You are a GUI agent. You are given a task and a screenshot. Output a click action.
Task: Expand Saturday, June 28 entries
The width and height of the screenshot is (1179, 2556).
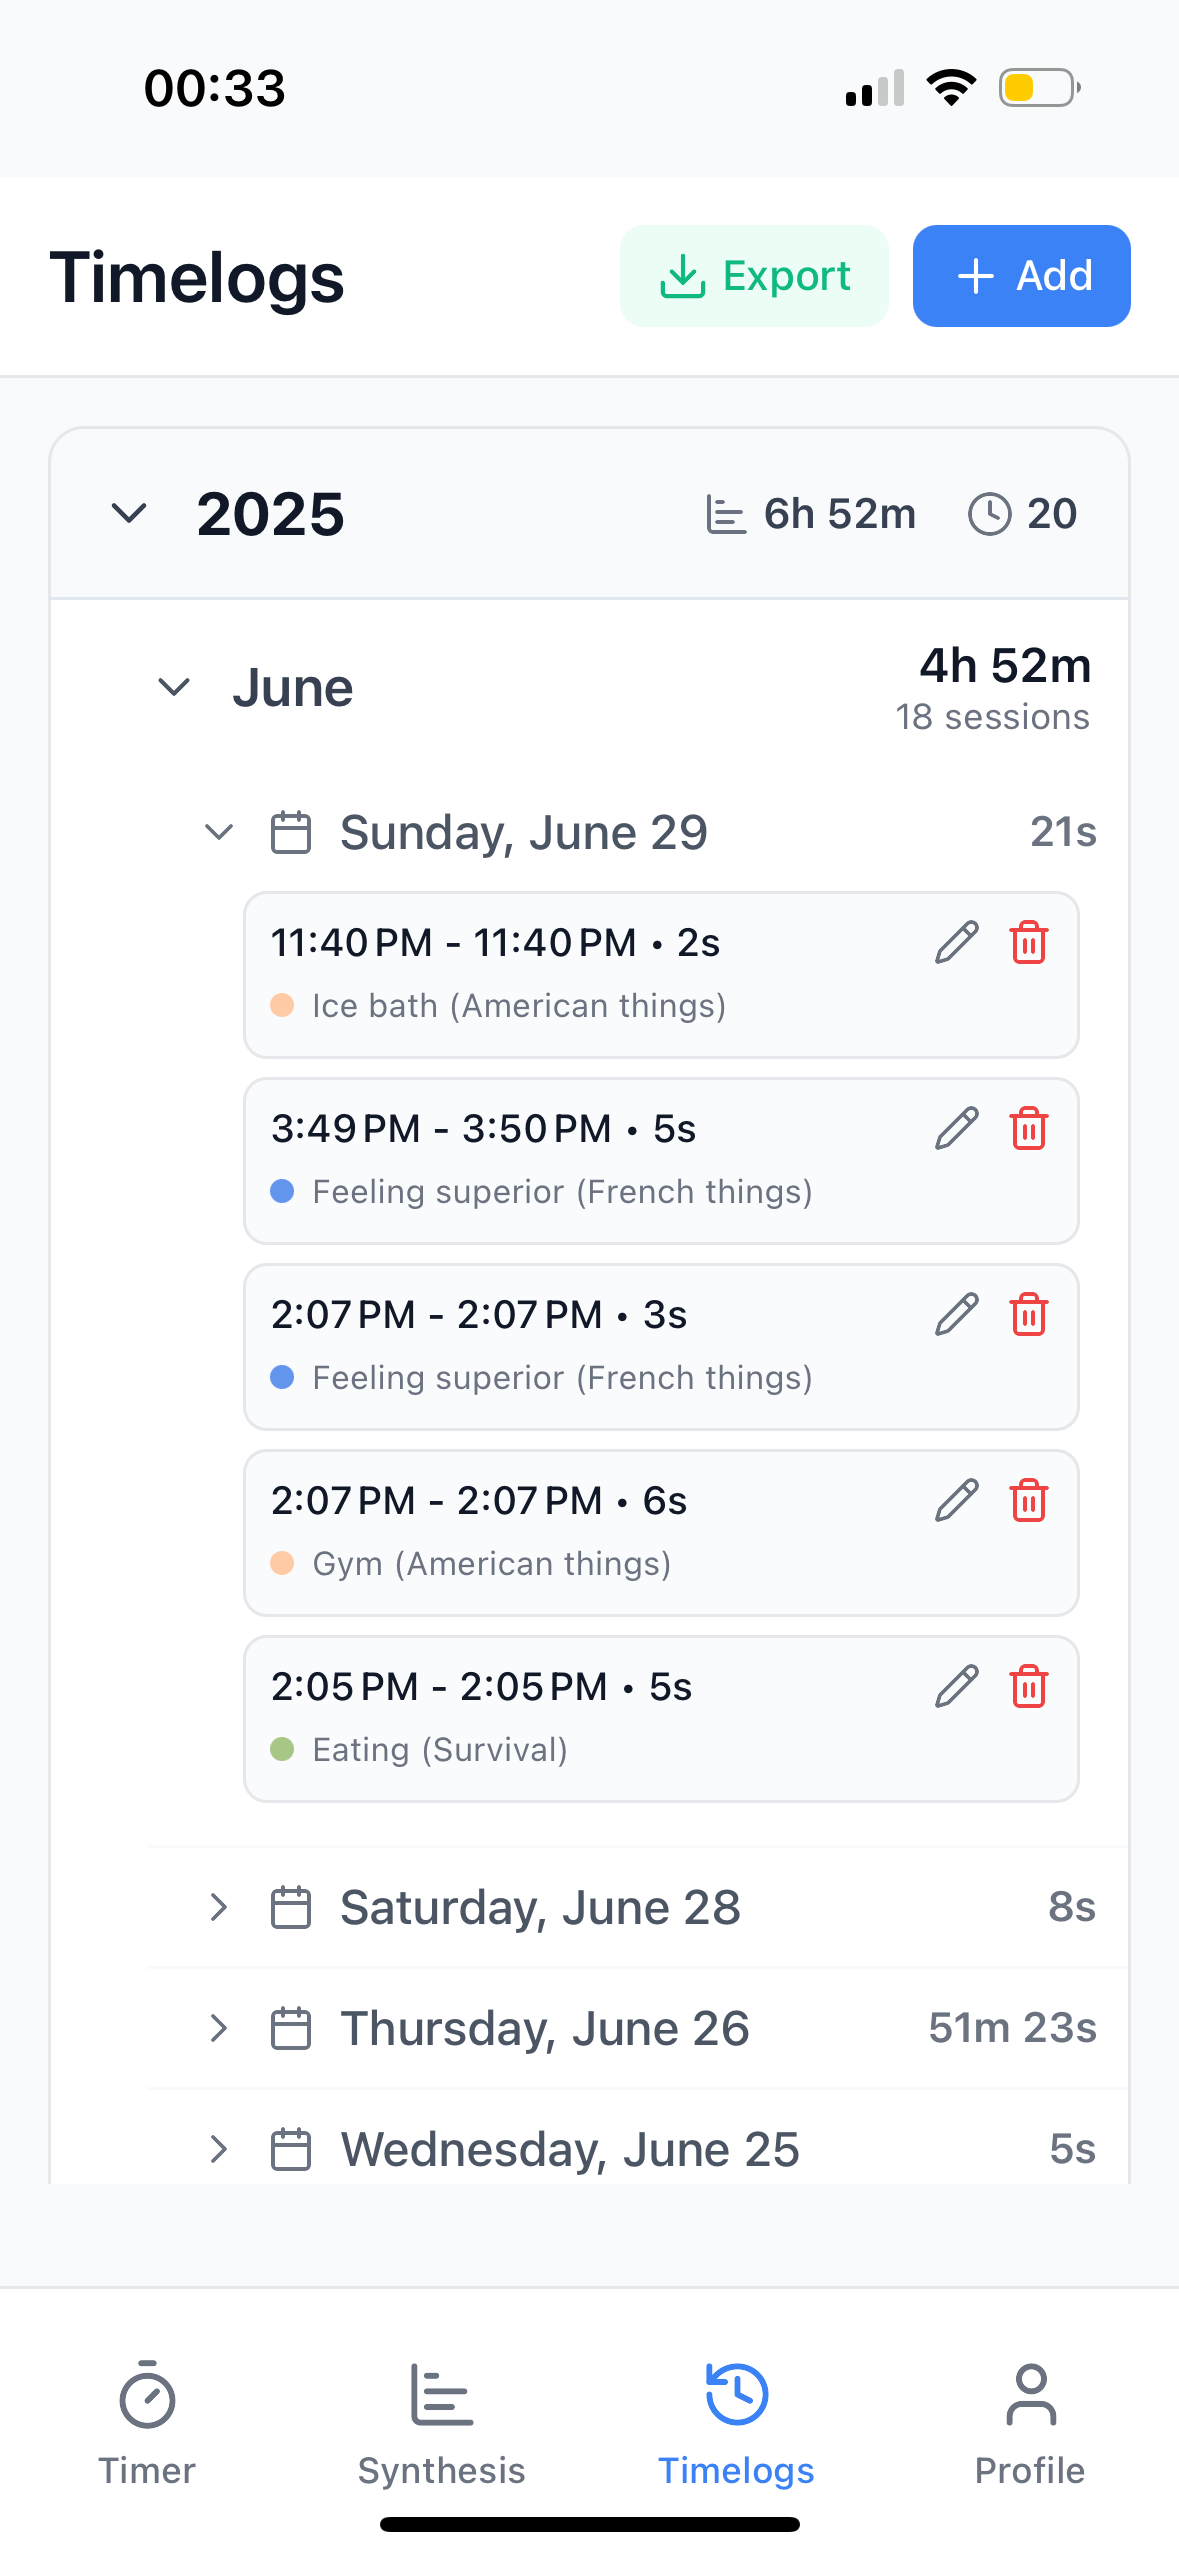click(219, 1907)
